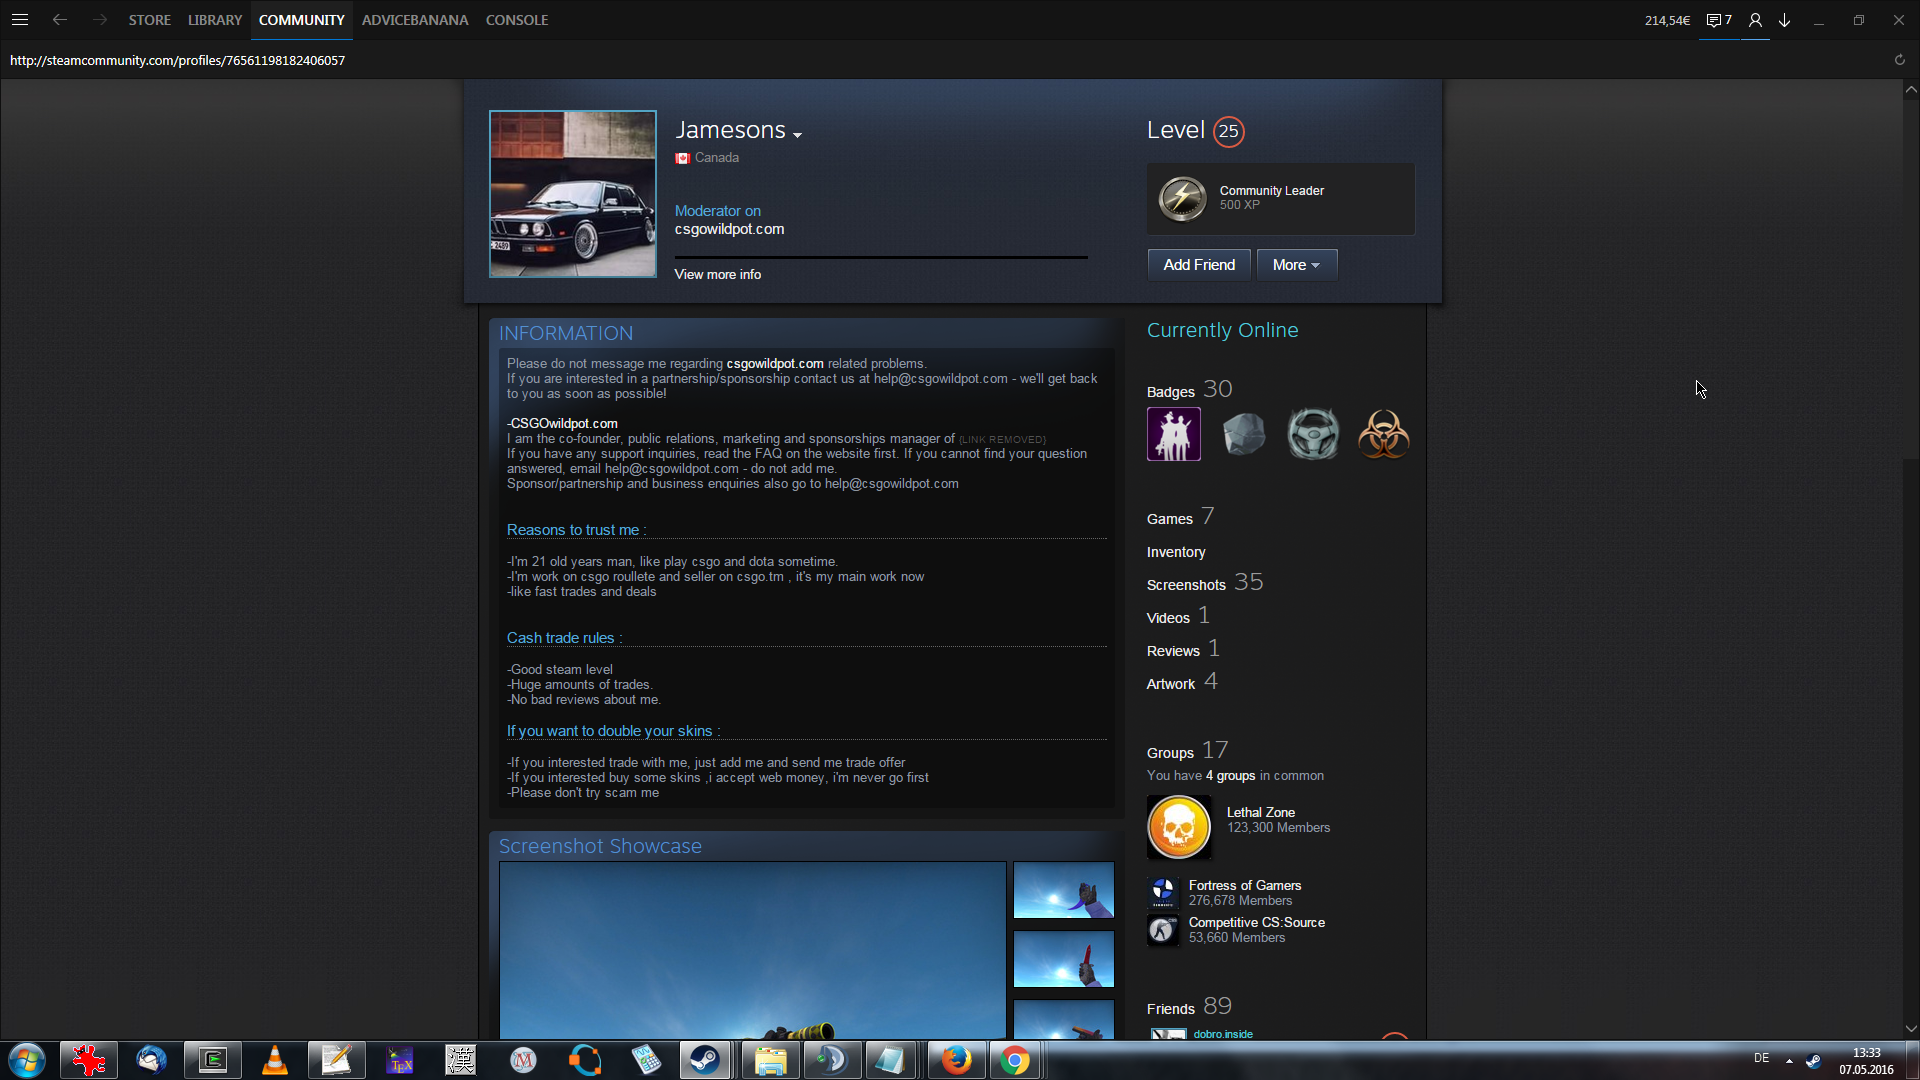
Task: Open the Jamesons profile avatar picture
Action: pyautogui.click(x=572, y=194)
